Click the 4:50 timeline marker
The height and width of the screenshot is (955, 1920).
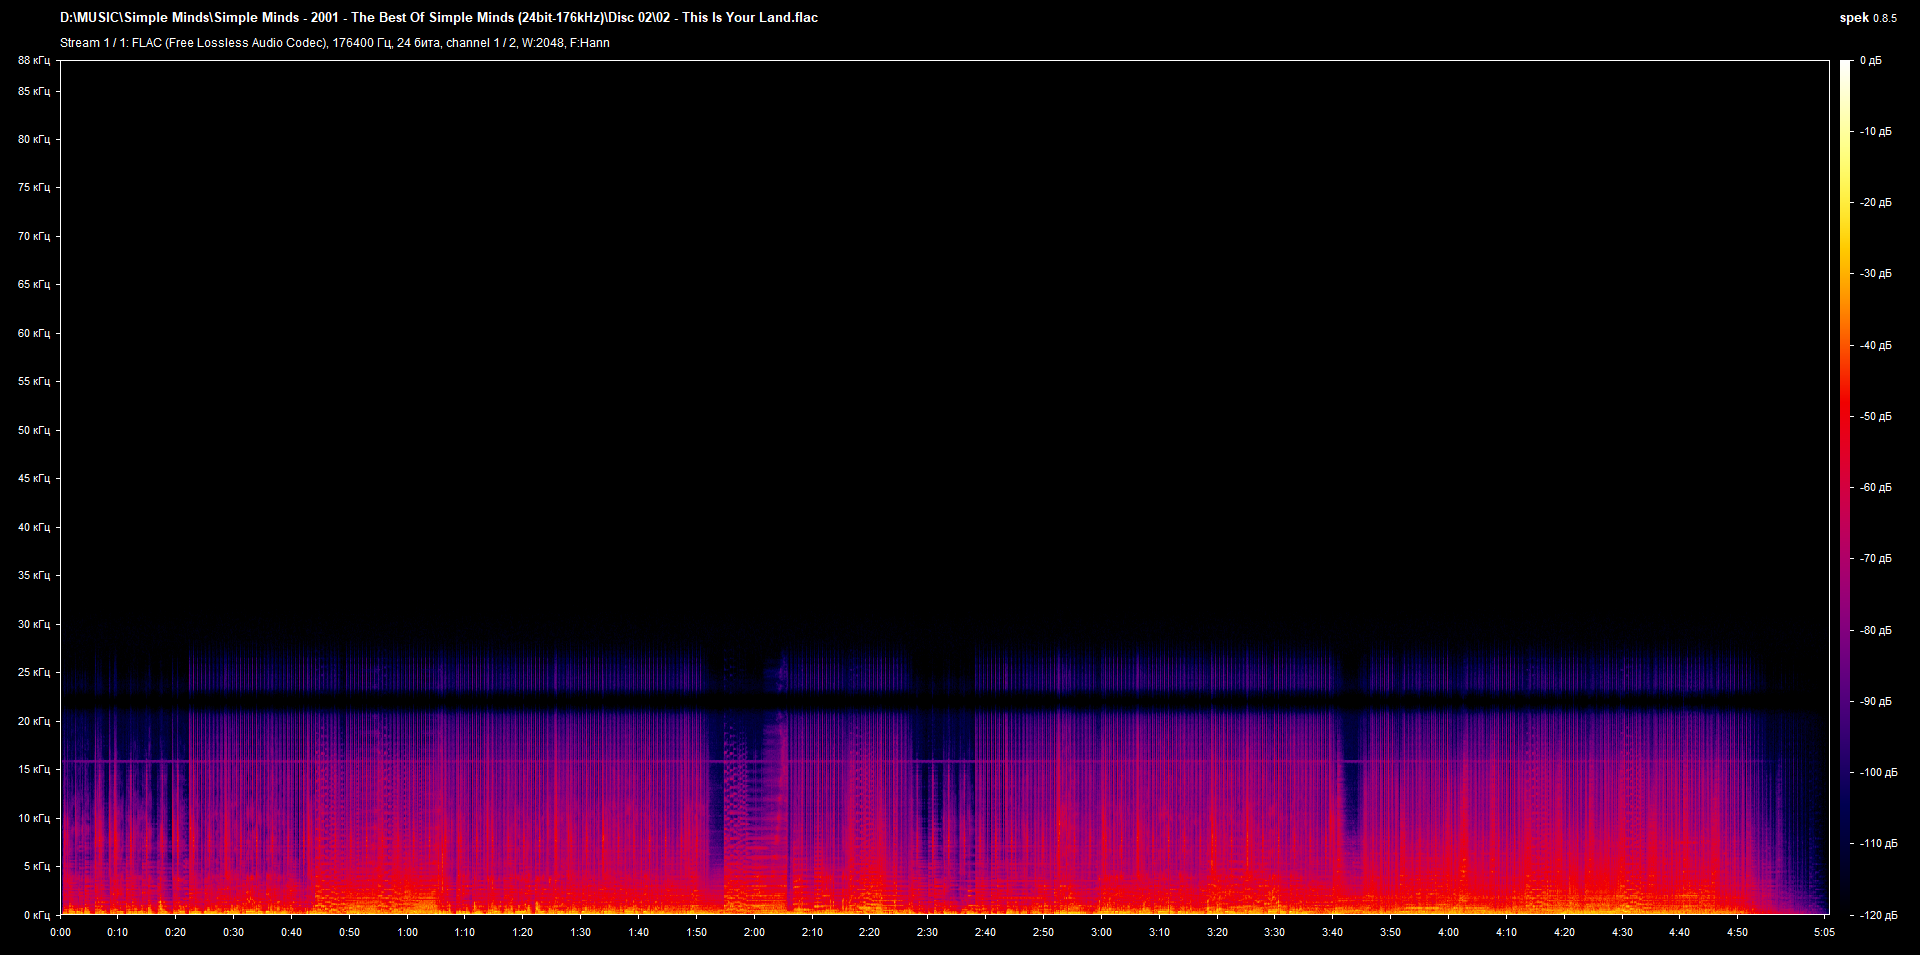(1737, 932)
